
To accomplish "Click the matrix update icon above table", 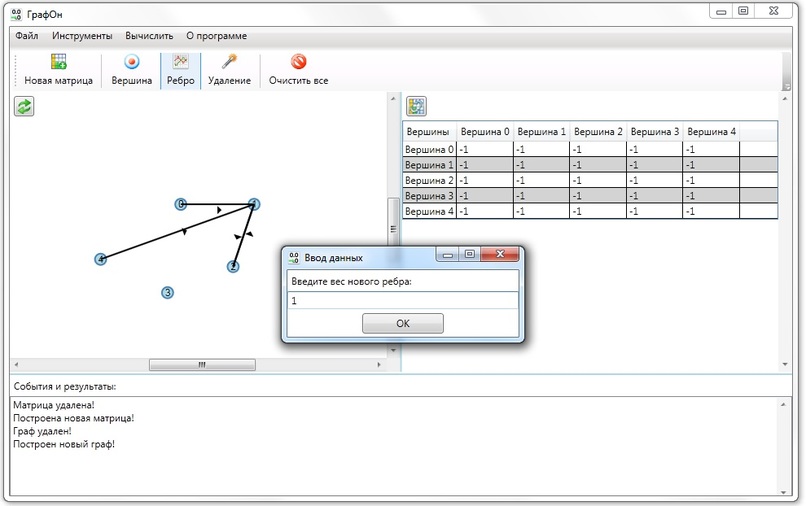I will 416,106.
